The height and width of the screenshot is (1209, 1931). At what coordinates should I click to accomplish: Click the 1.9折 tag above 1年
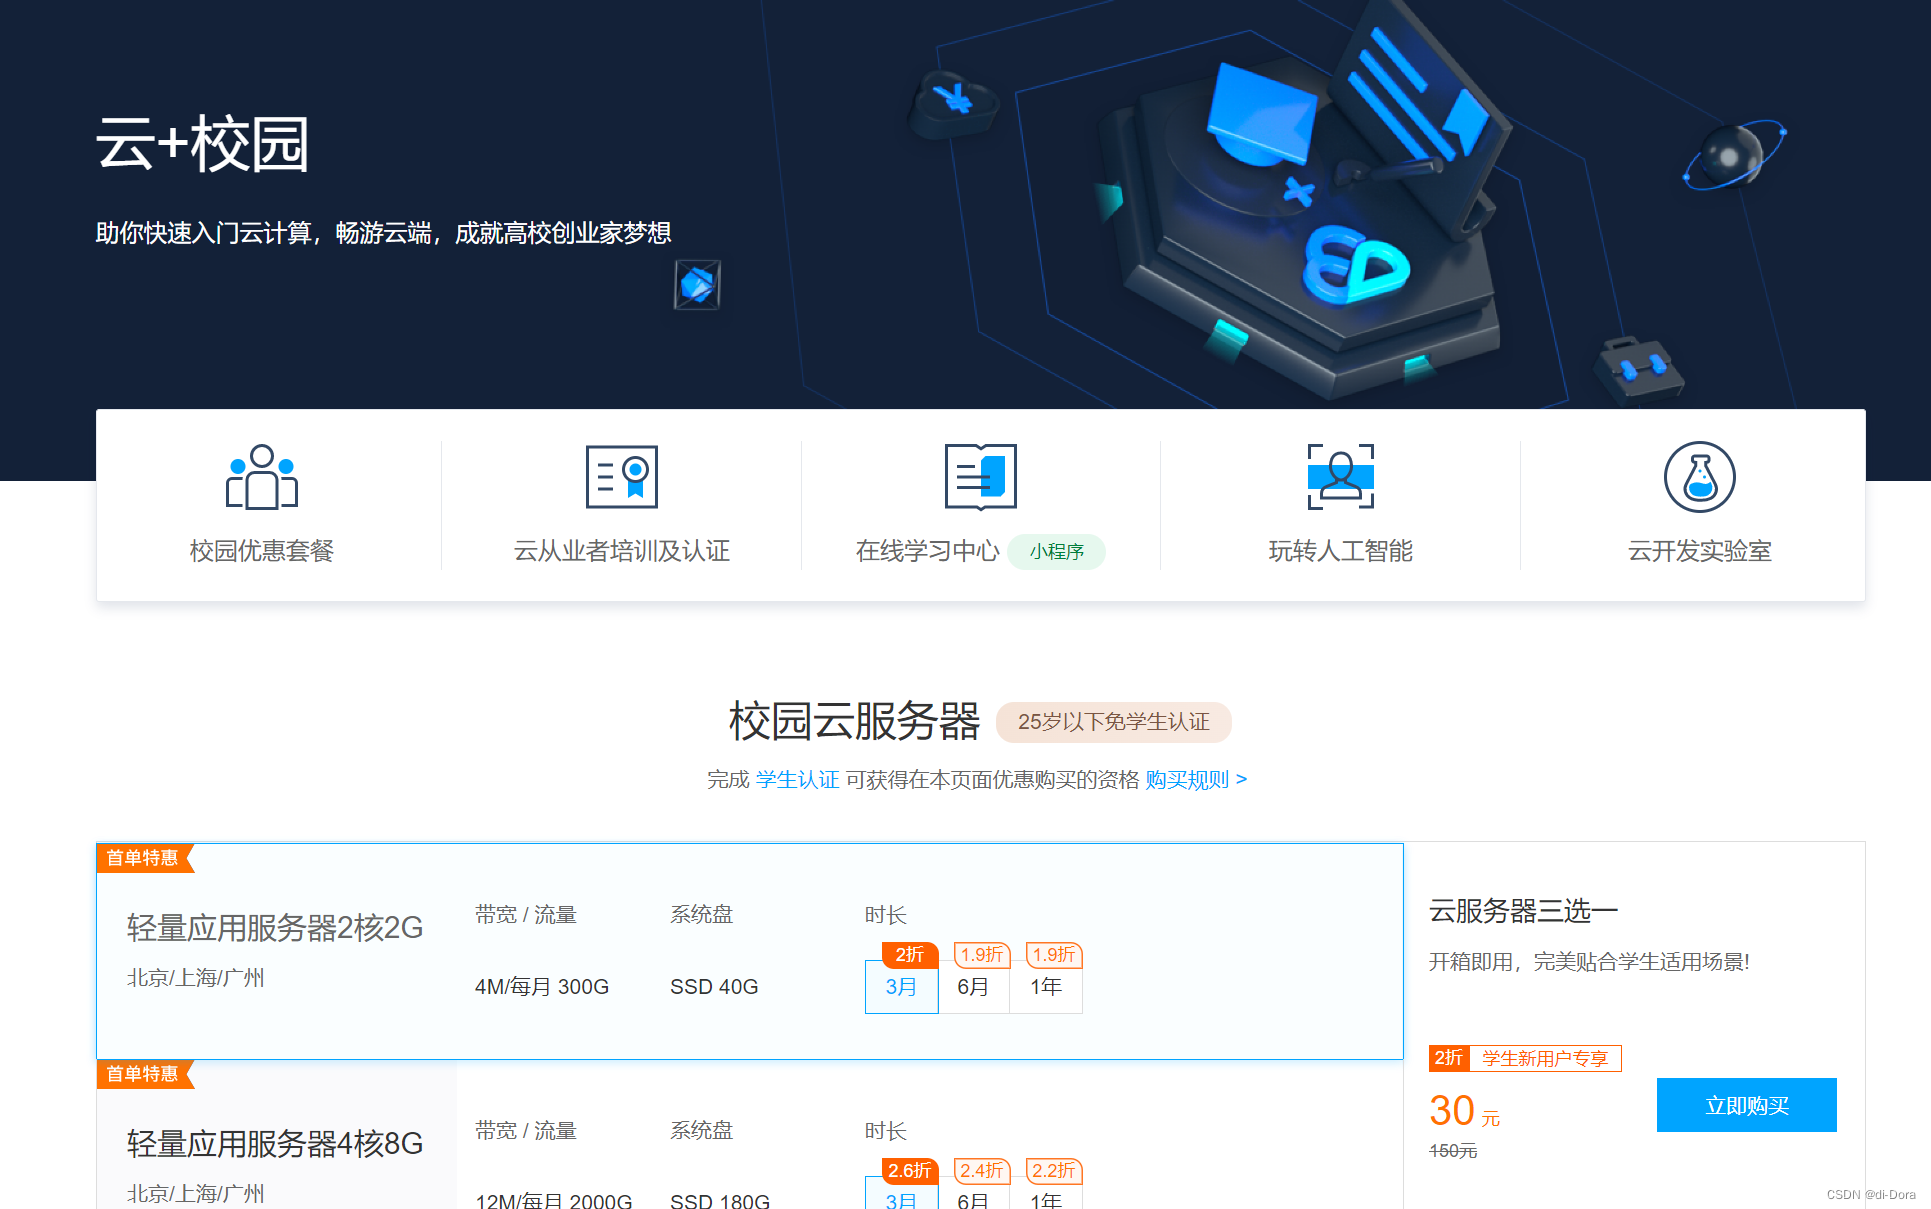[1054, 955]
